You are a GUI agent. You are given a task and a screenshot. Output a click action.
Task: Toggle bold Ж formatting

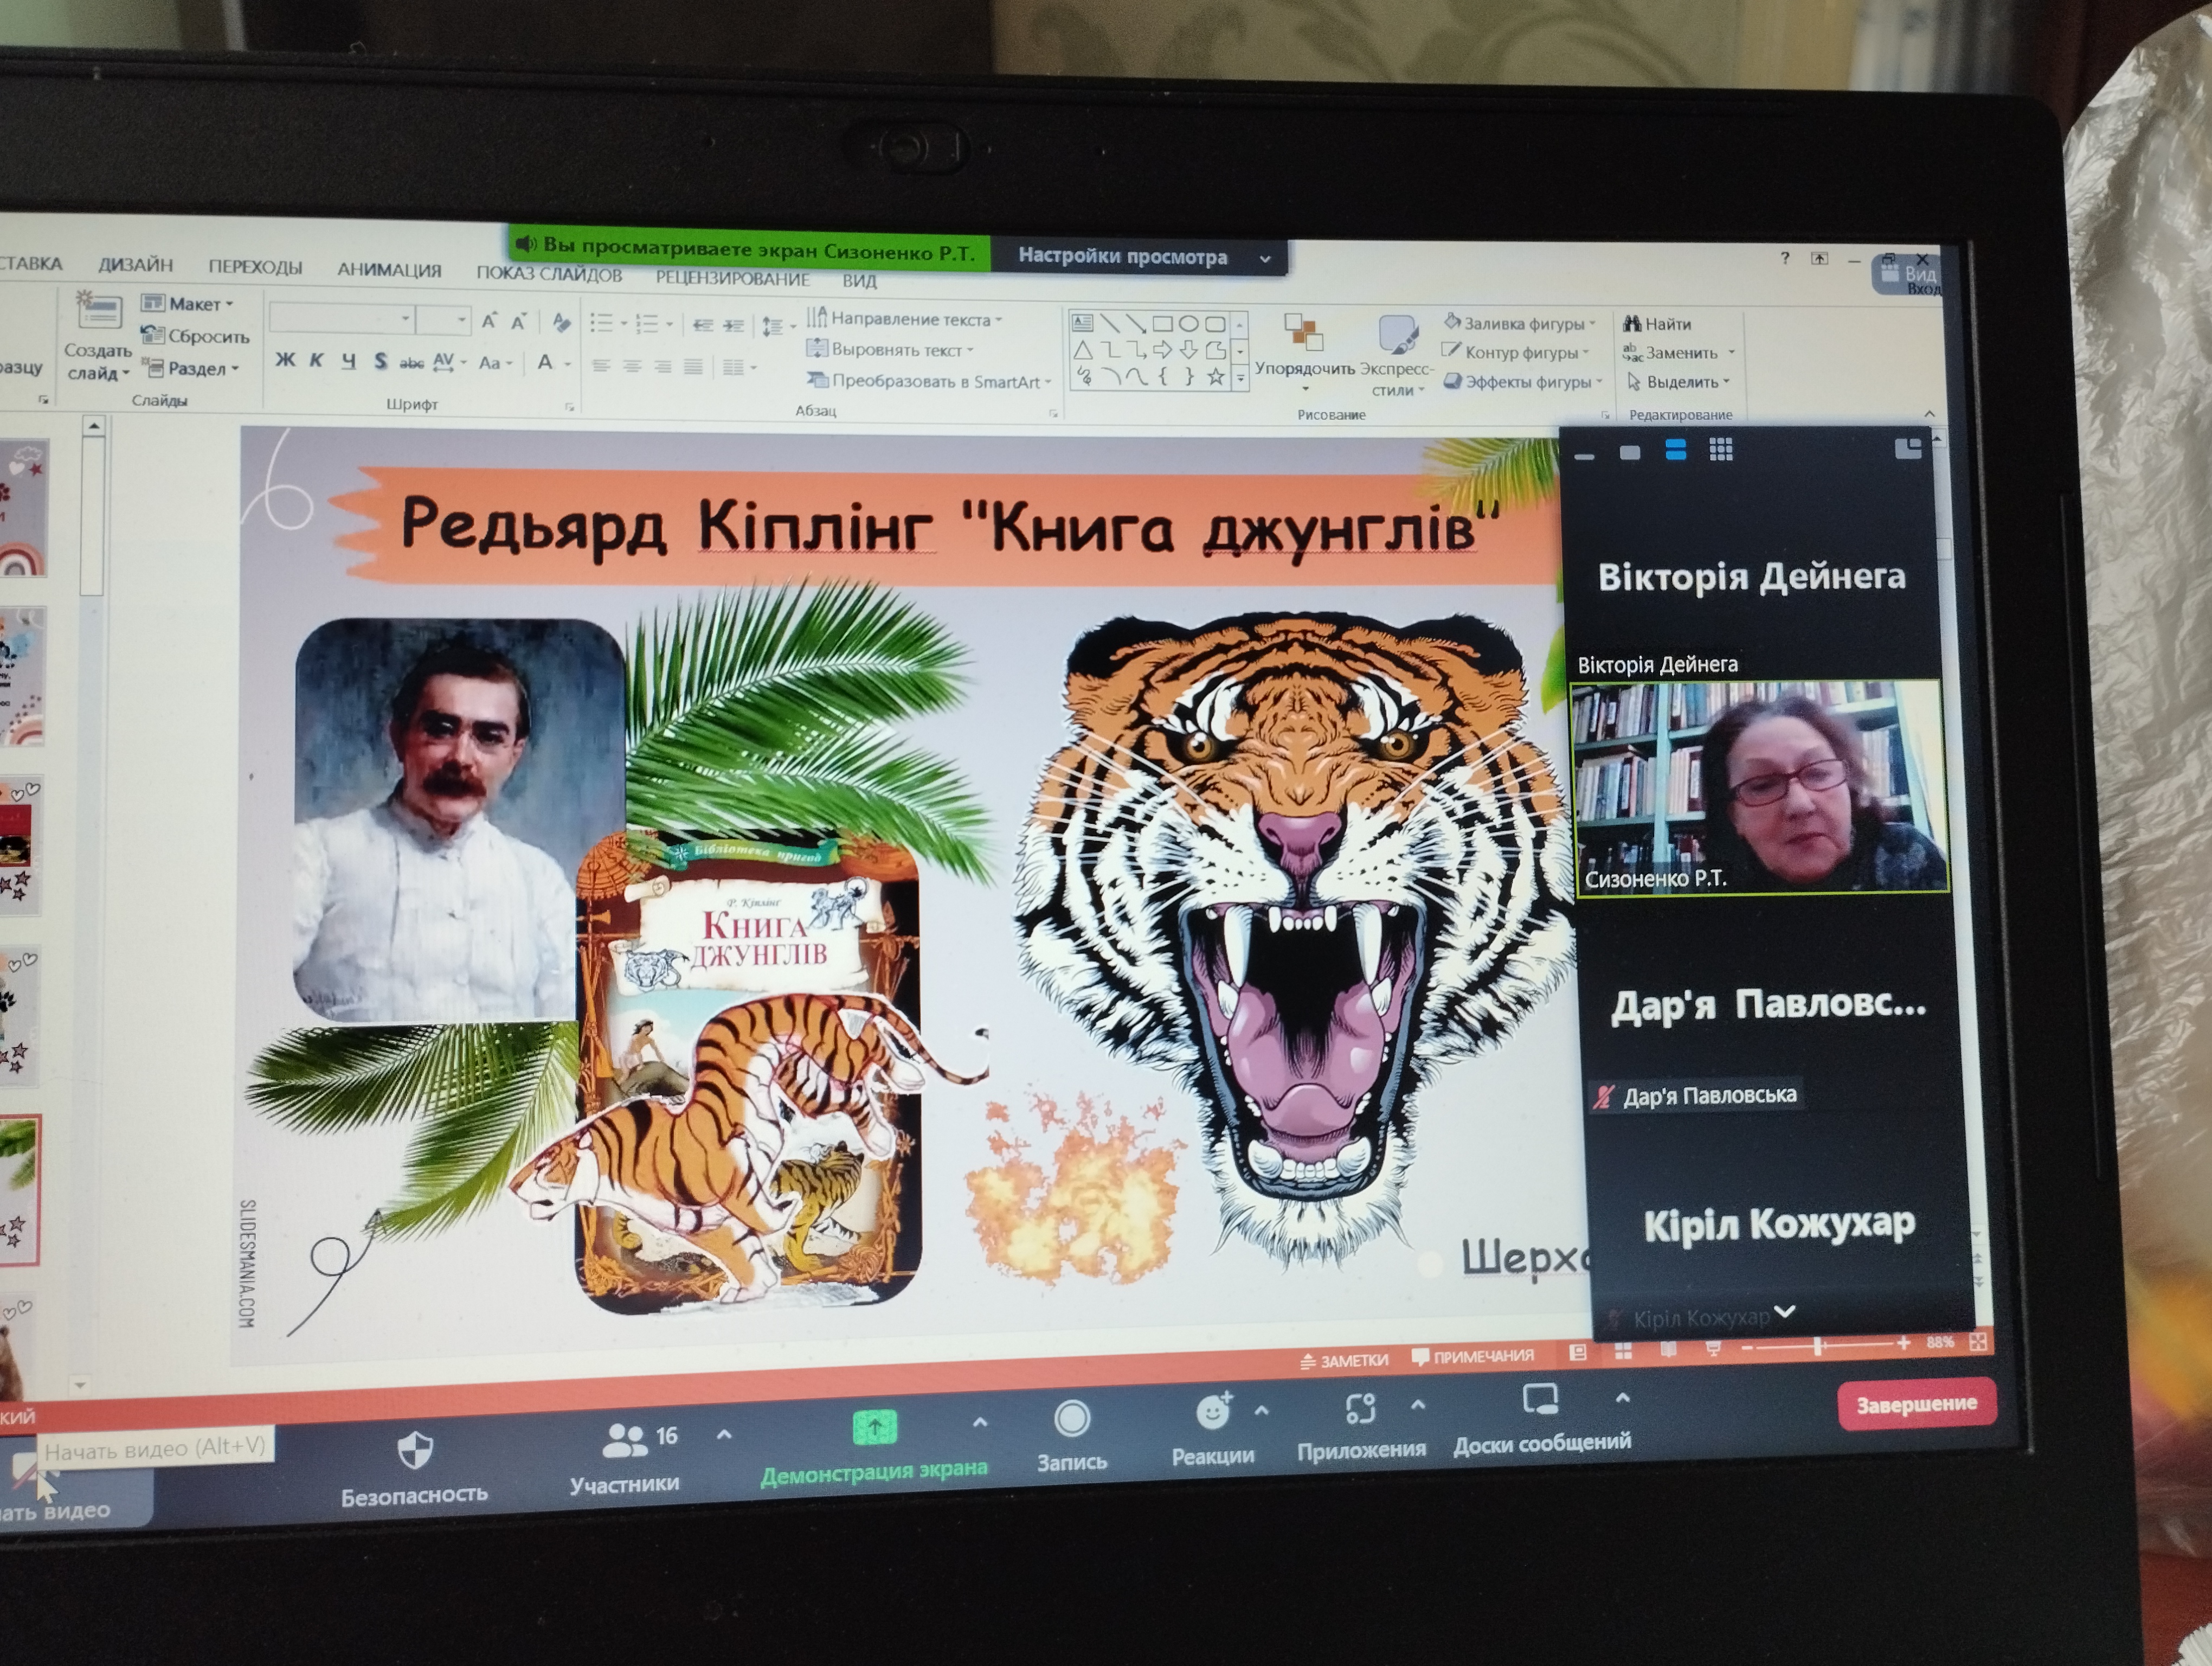[285, 360]
